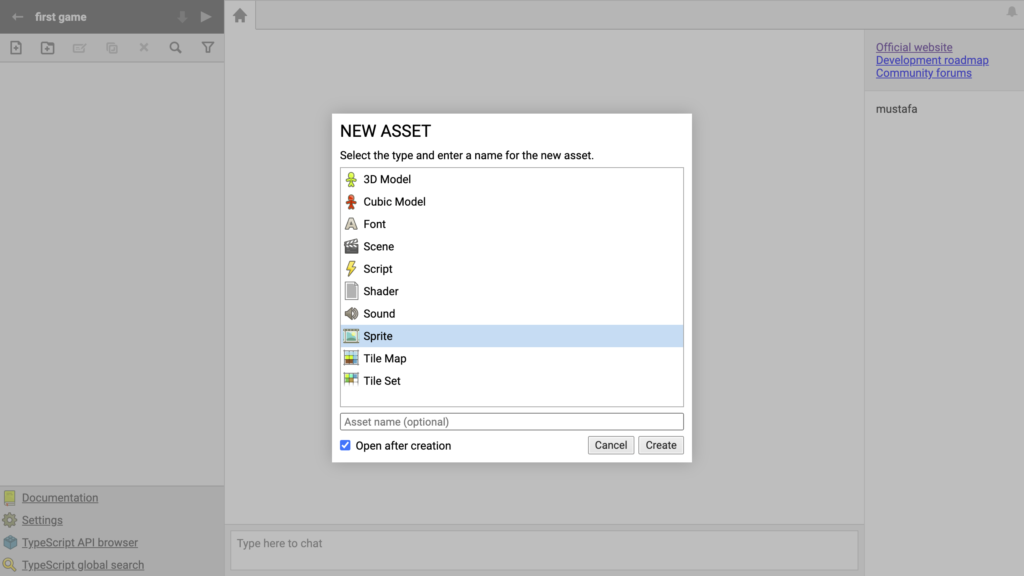This screenshot has height=576, width=1024.
Task: Click the run project play arrow
Action: pyautogui.click(x=206, y=17)
